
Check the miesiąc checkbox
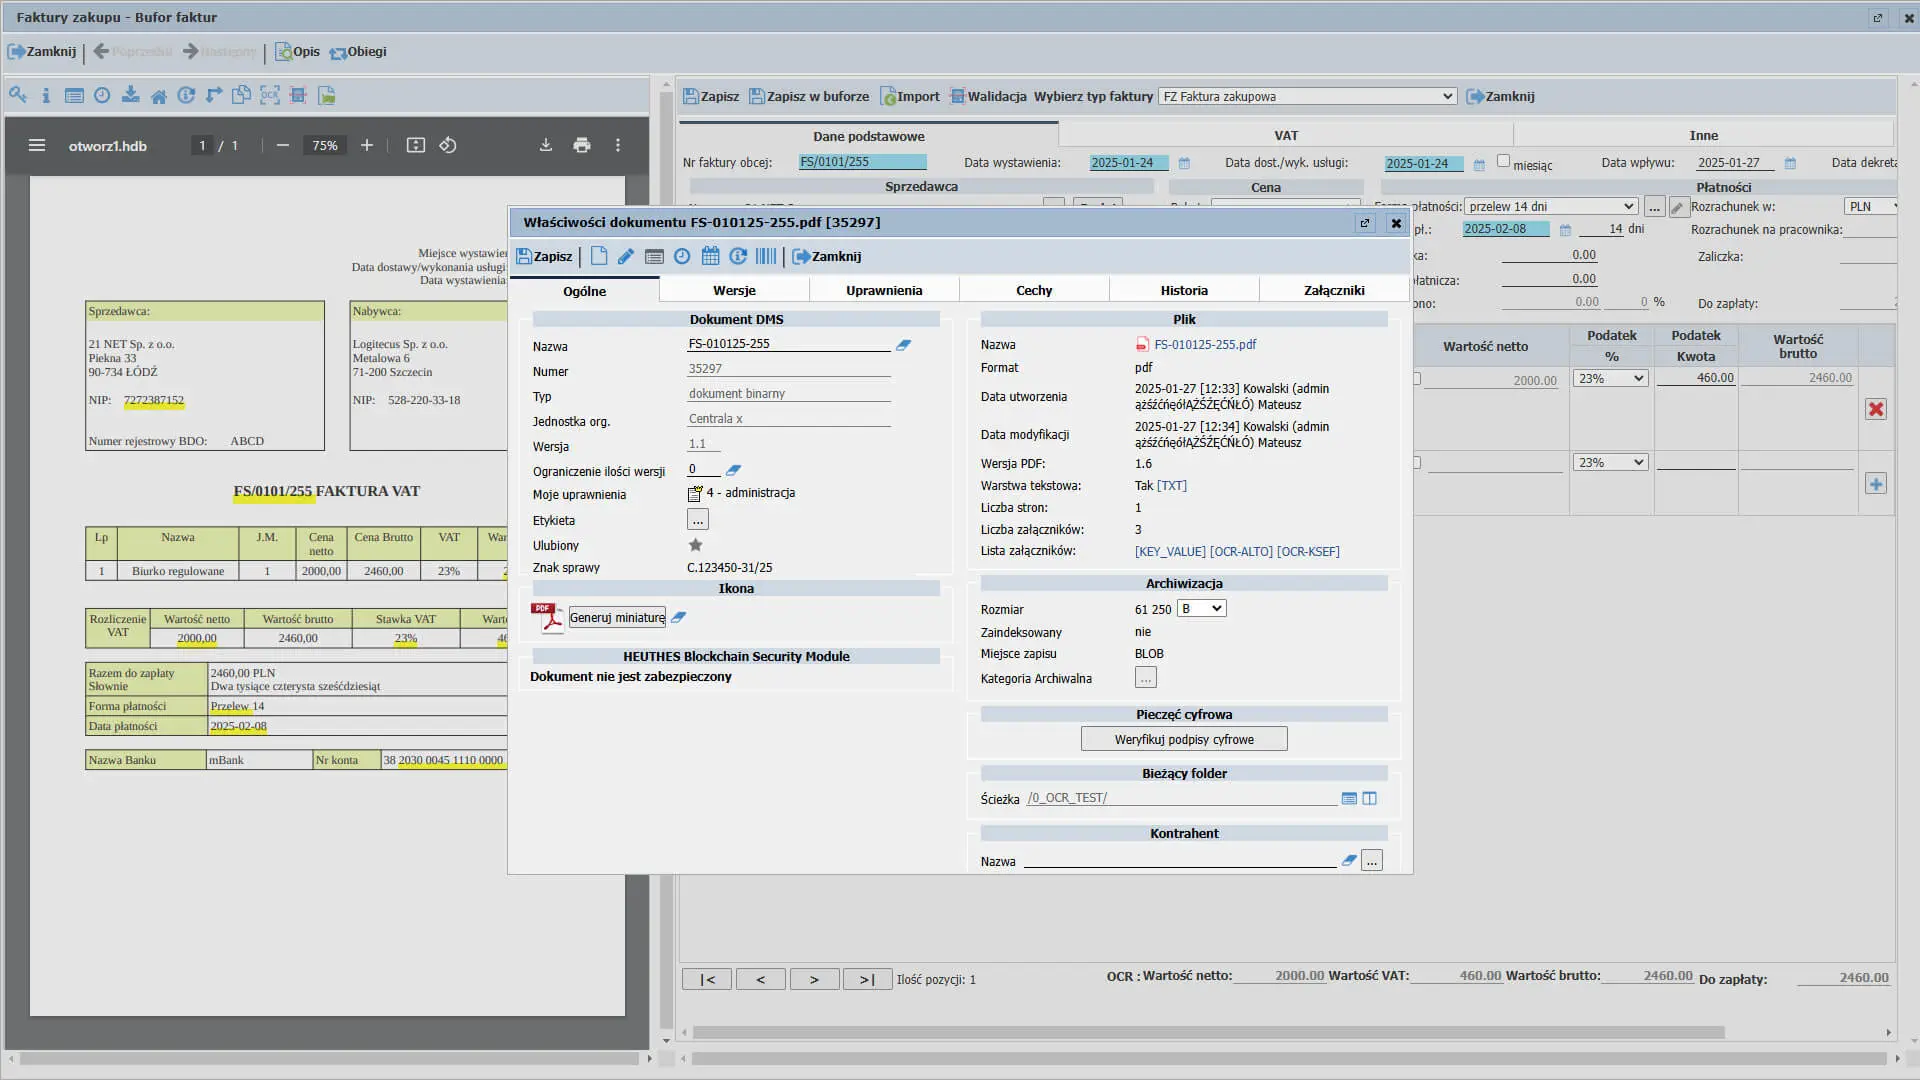point(1503,161)
